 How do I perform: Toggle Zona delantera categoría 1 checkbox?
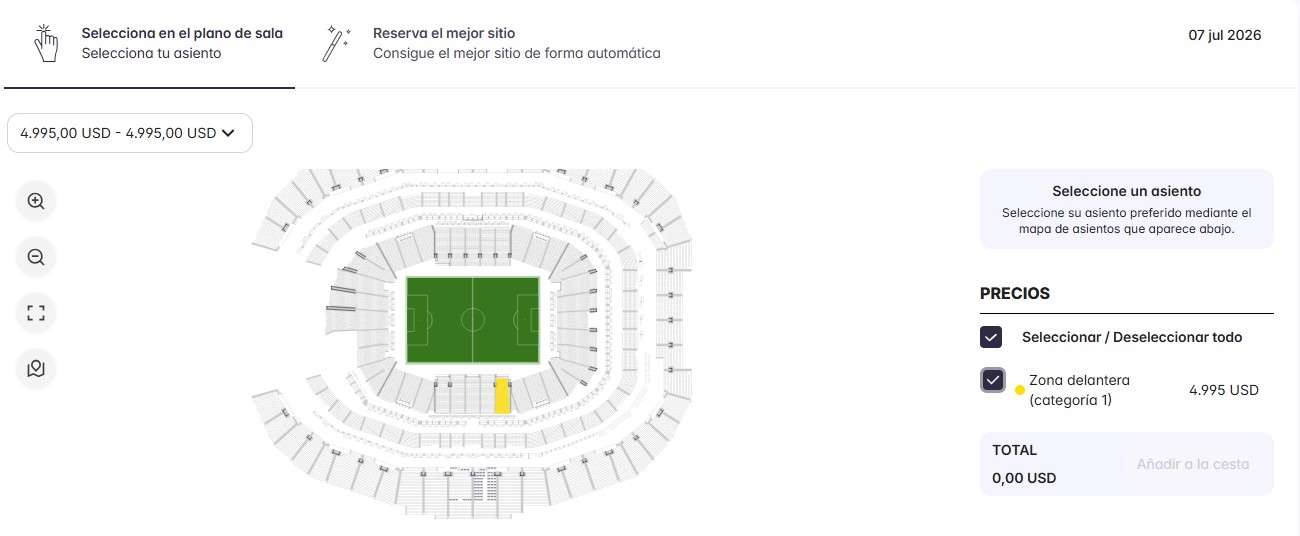pos(993,381)
